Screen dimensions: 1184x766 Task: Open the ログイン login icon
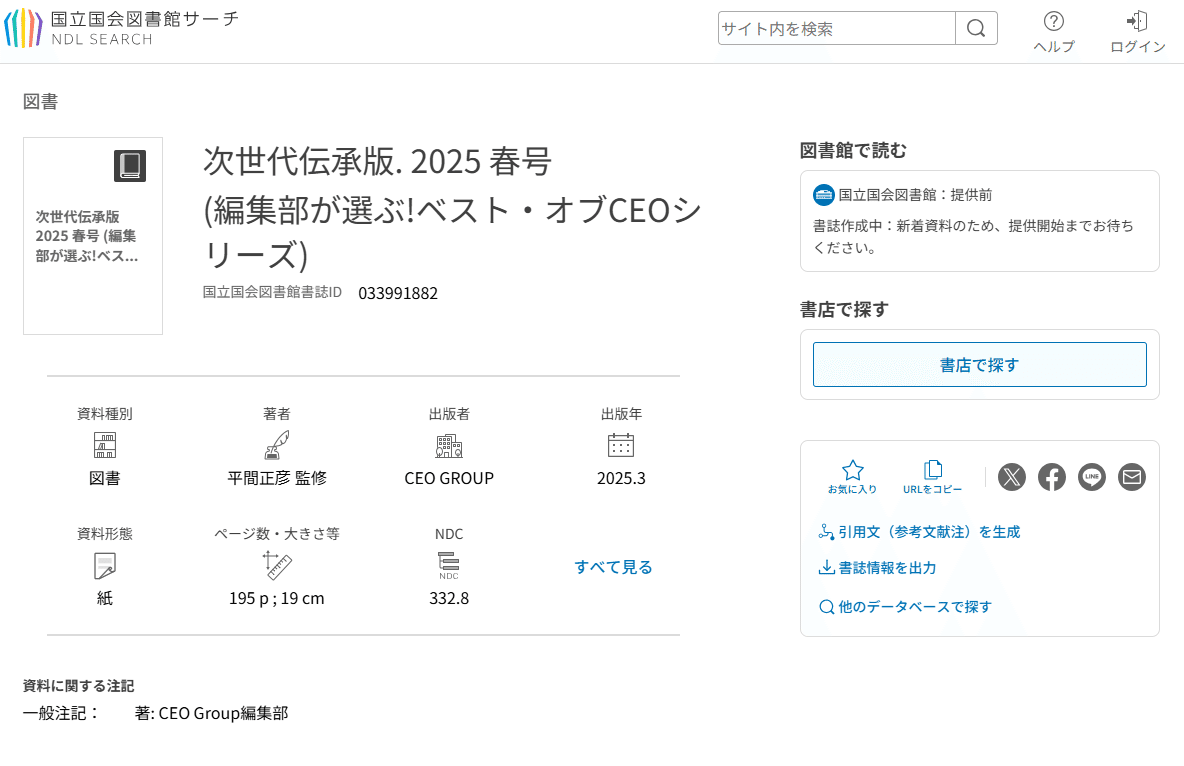pyautogui.click(x=1137, y=32)
